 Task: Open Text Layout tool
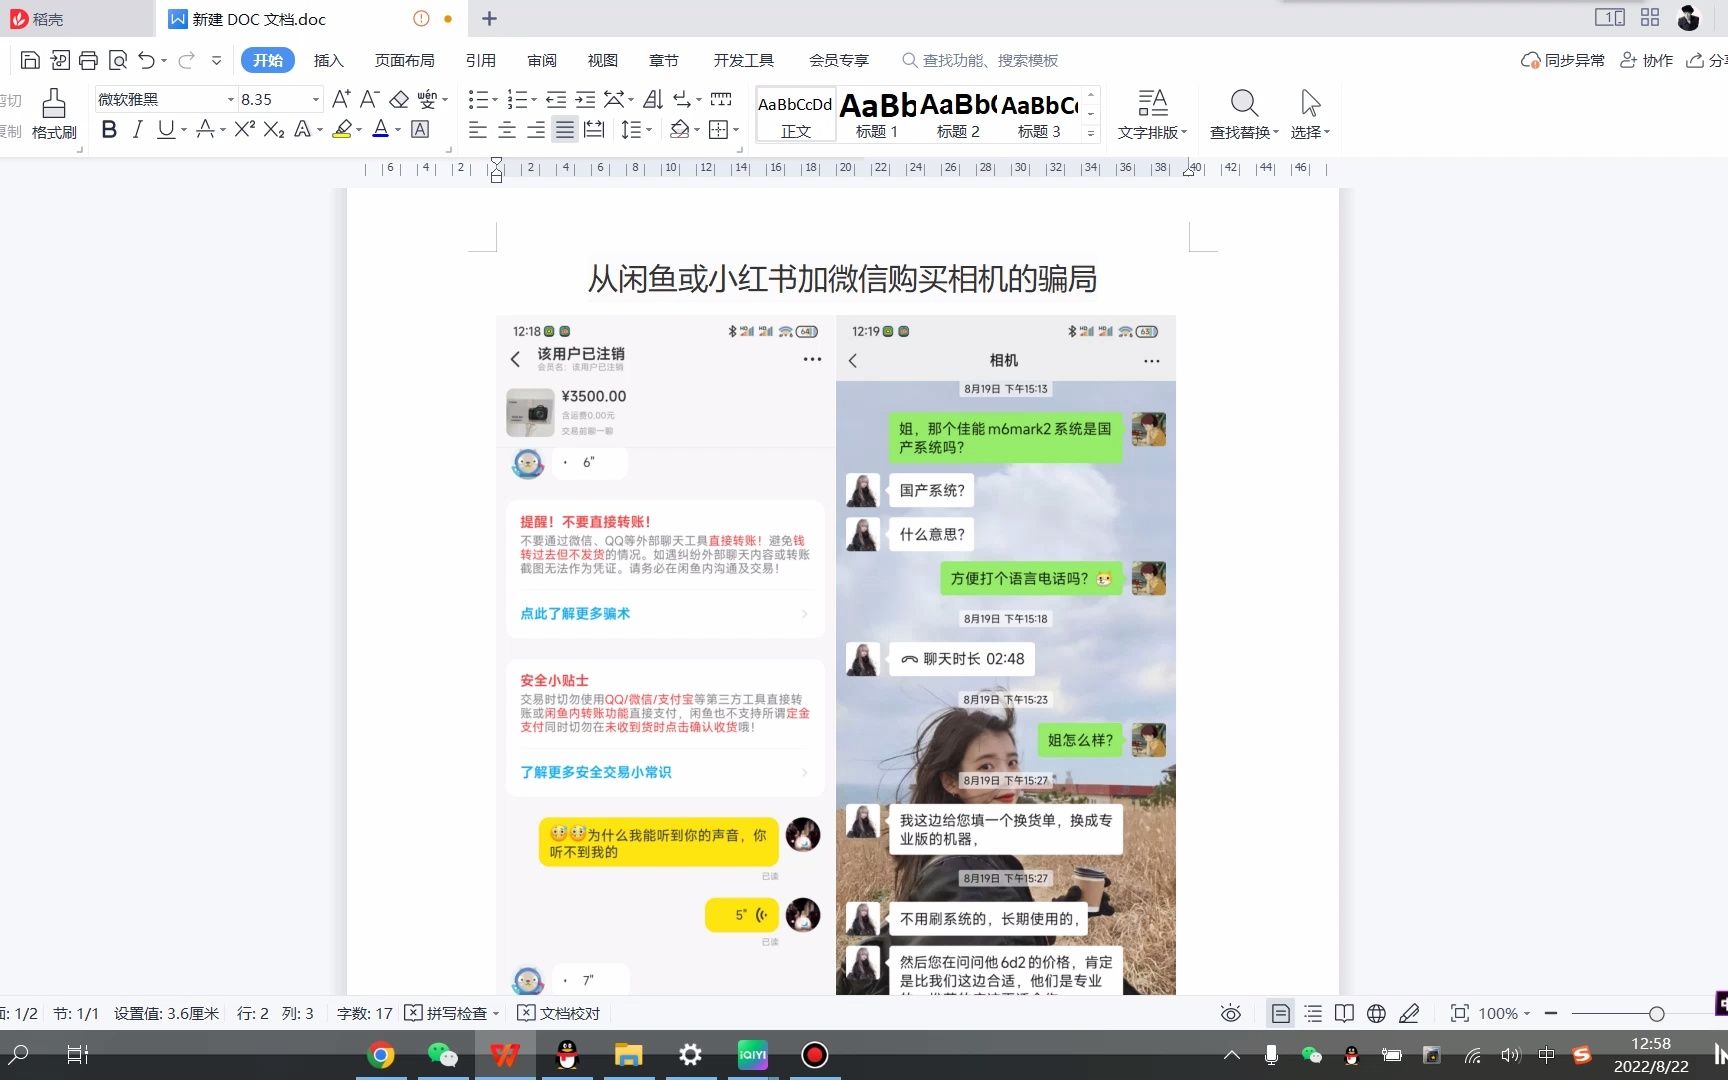[x=1152, y=115]
